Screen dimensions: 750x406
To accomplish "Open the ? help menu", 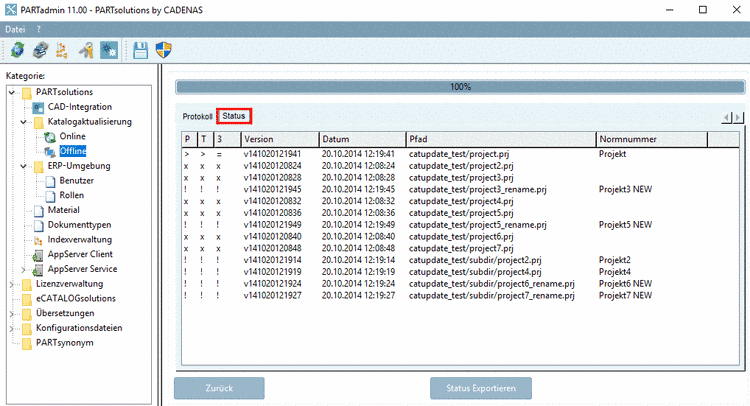I will coord(39,30).
